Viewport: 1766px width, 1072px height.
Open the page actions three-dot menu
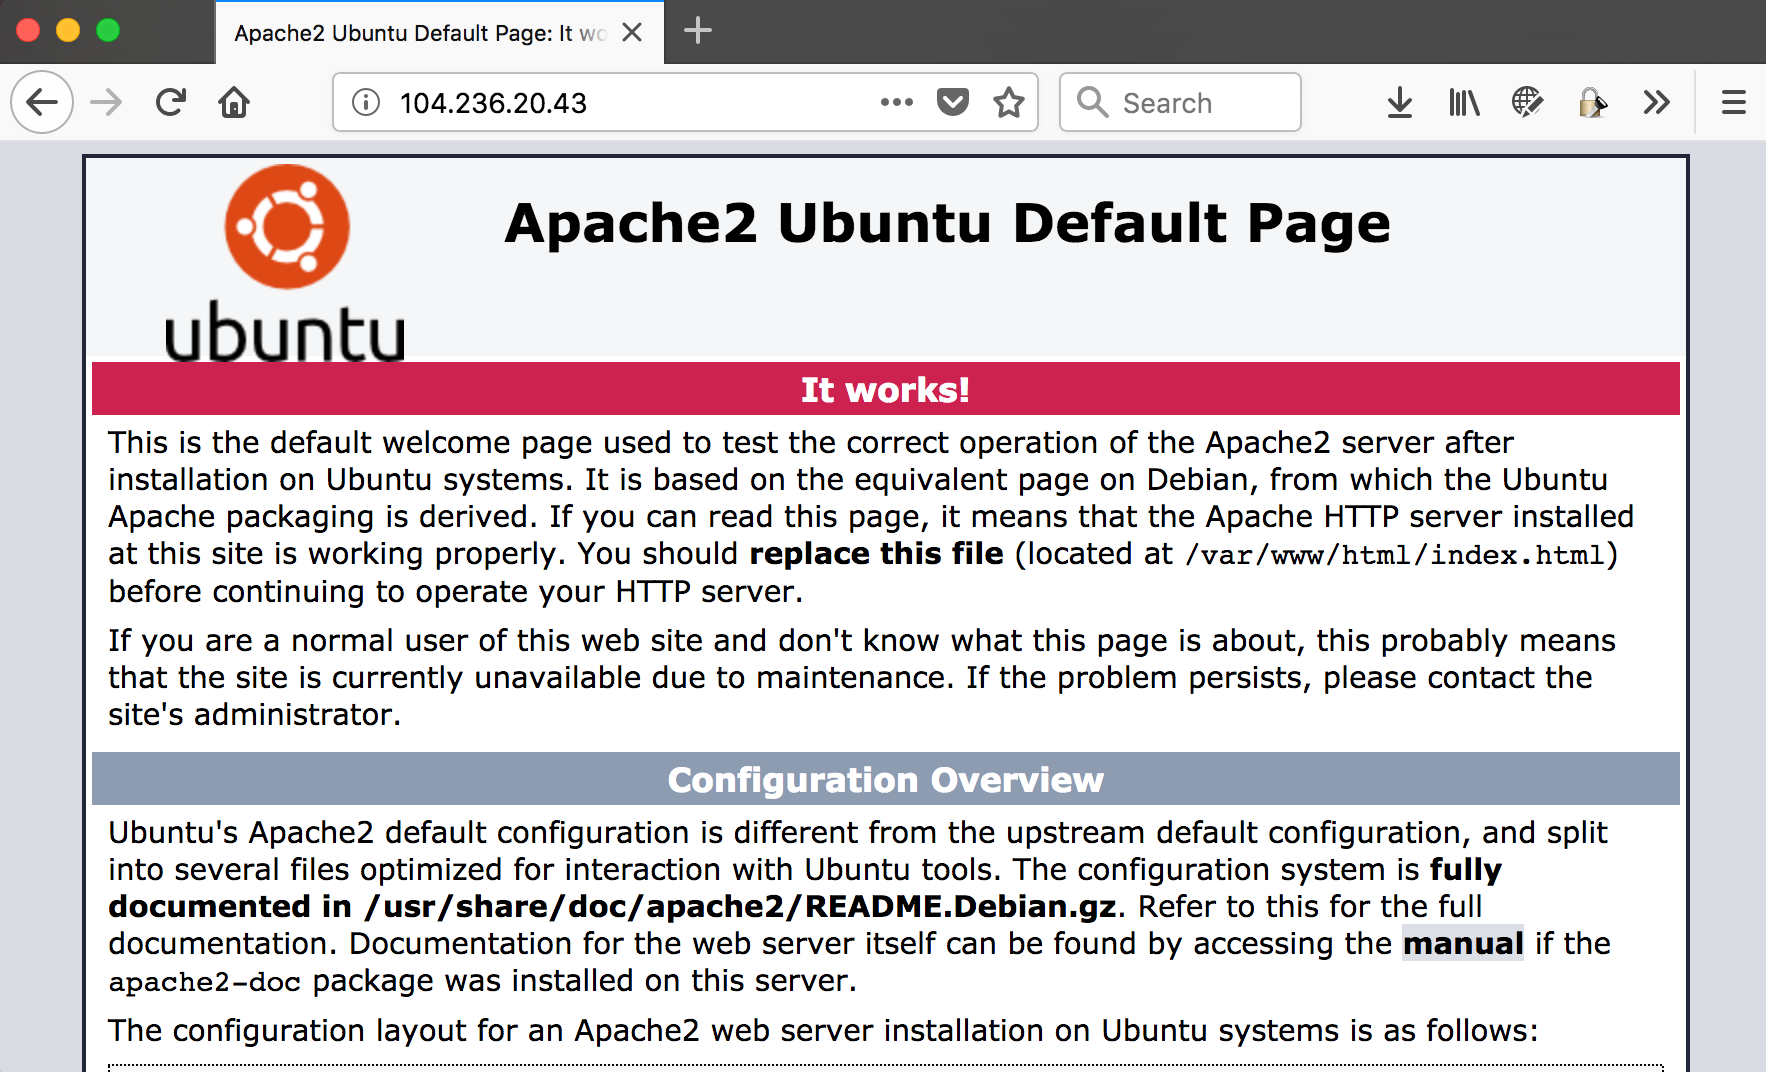point(897,102)
